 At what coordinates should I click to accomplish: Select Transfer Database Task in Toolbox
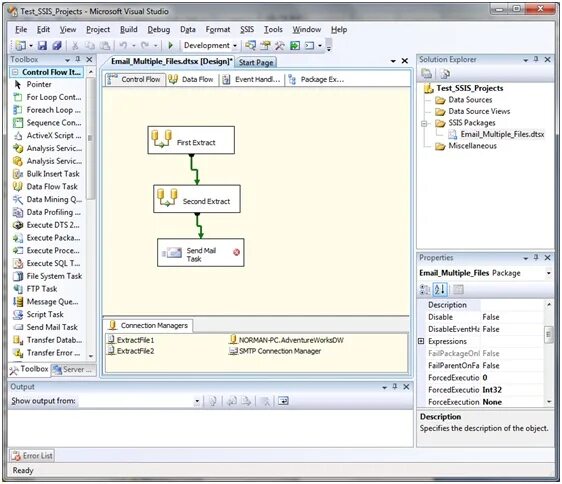[47, 340]
